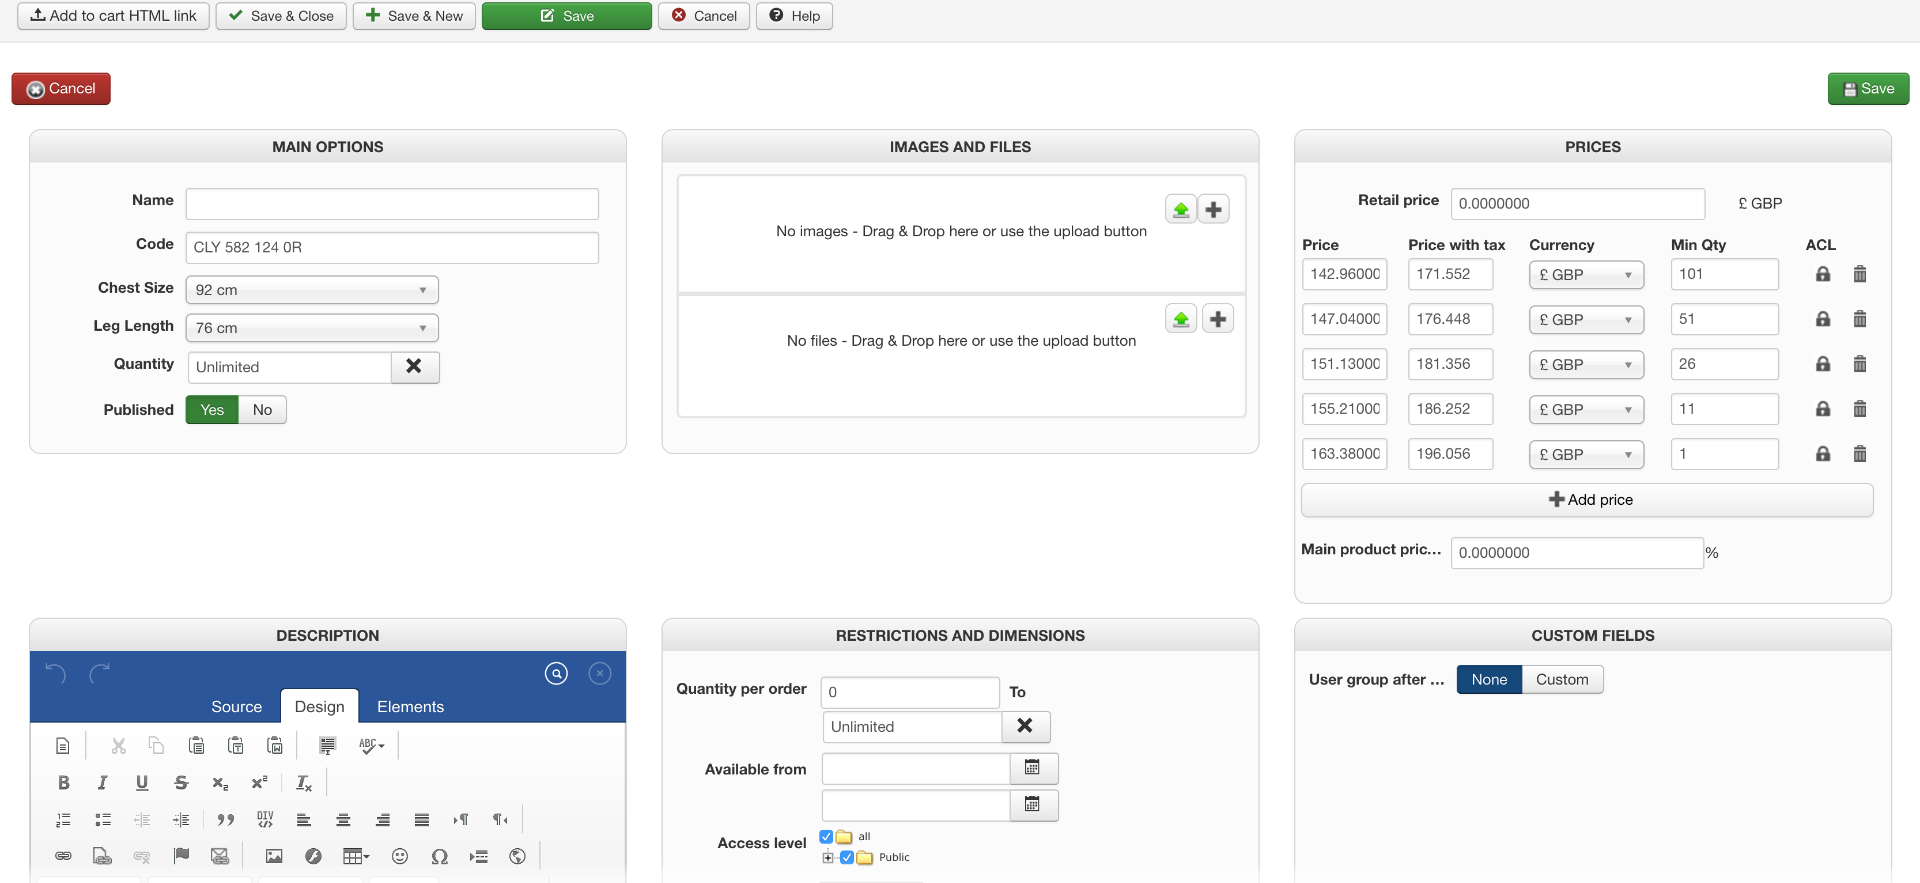Viewport: 1920px width, 883px height.
Task: Click the green Save button at right
Action: [x=1868, y=89]
